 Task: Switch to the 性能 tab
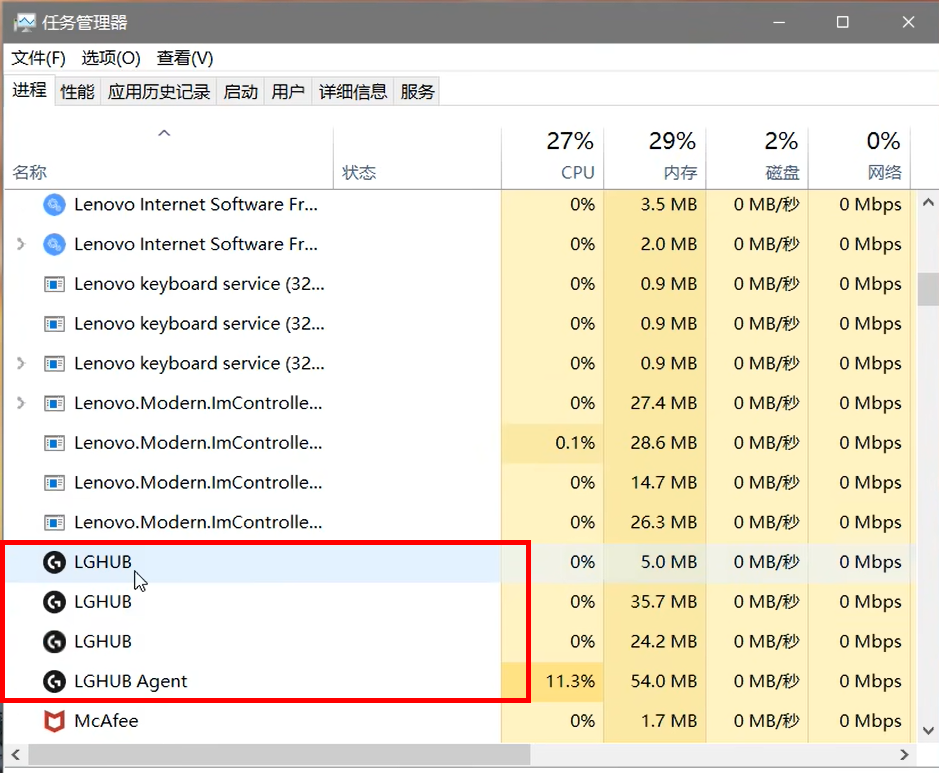tap(78, 92)
